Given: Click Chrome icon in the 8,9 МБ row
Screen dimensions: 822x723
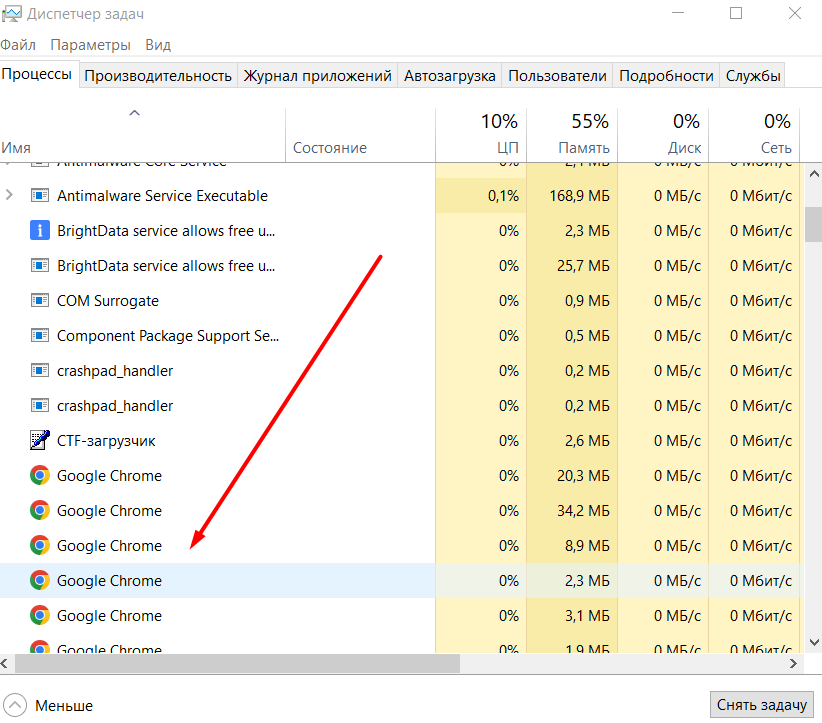Looking at the screenshot, I should tap(40, 545).
